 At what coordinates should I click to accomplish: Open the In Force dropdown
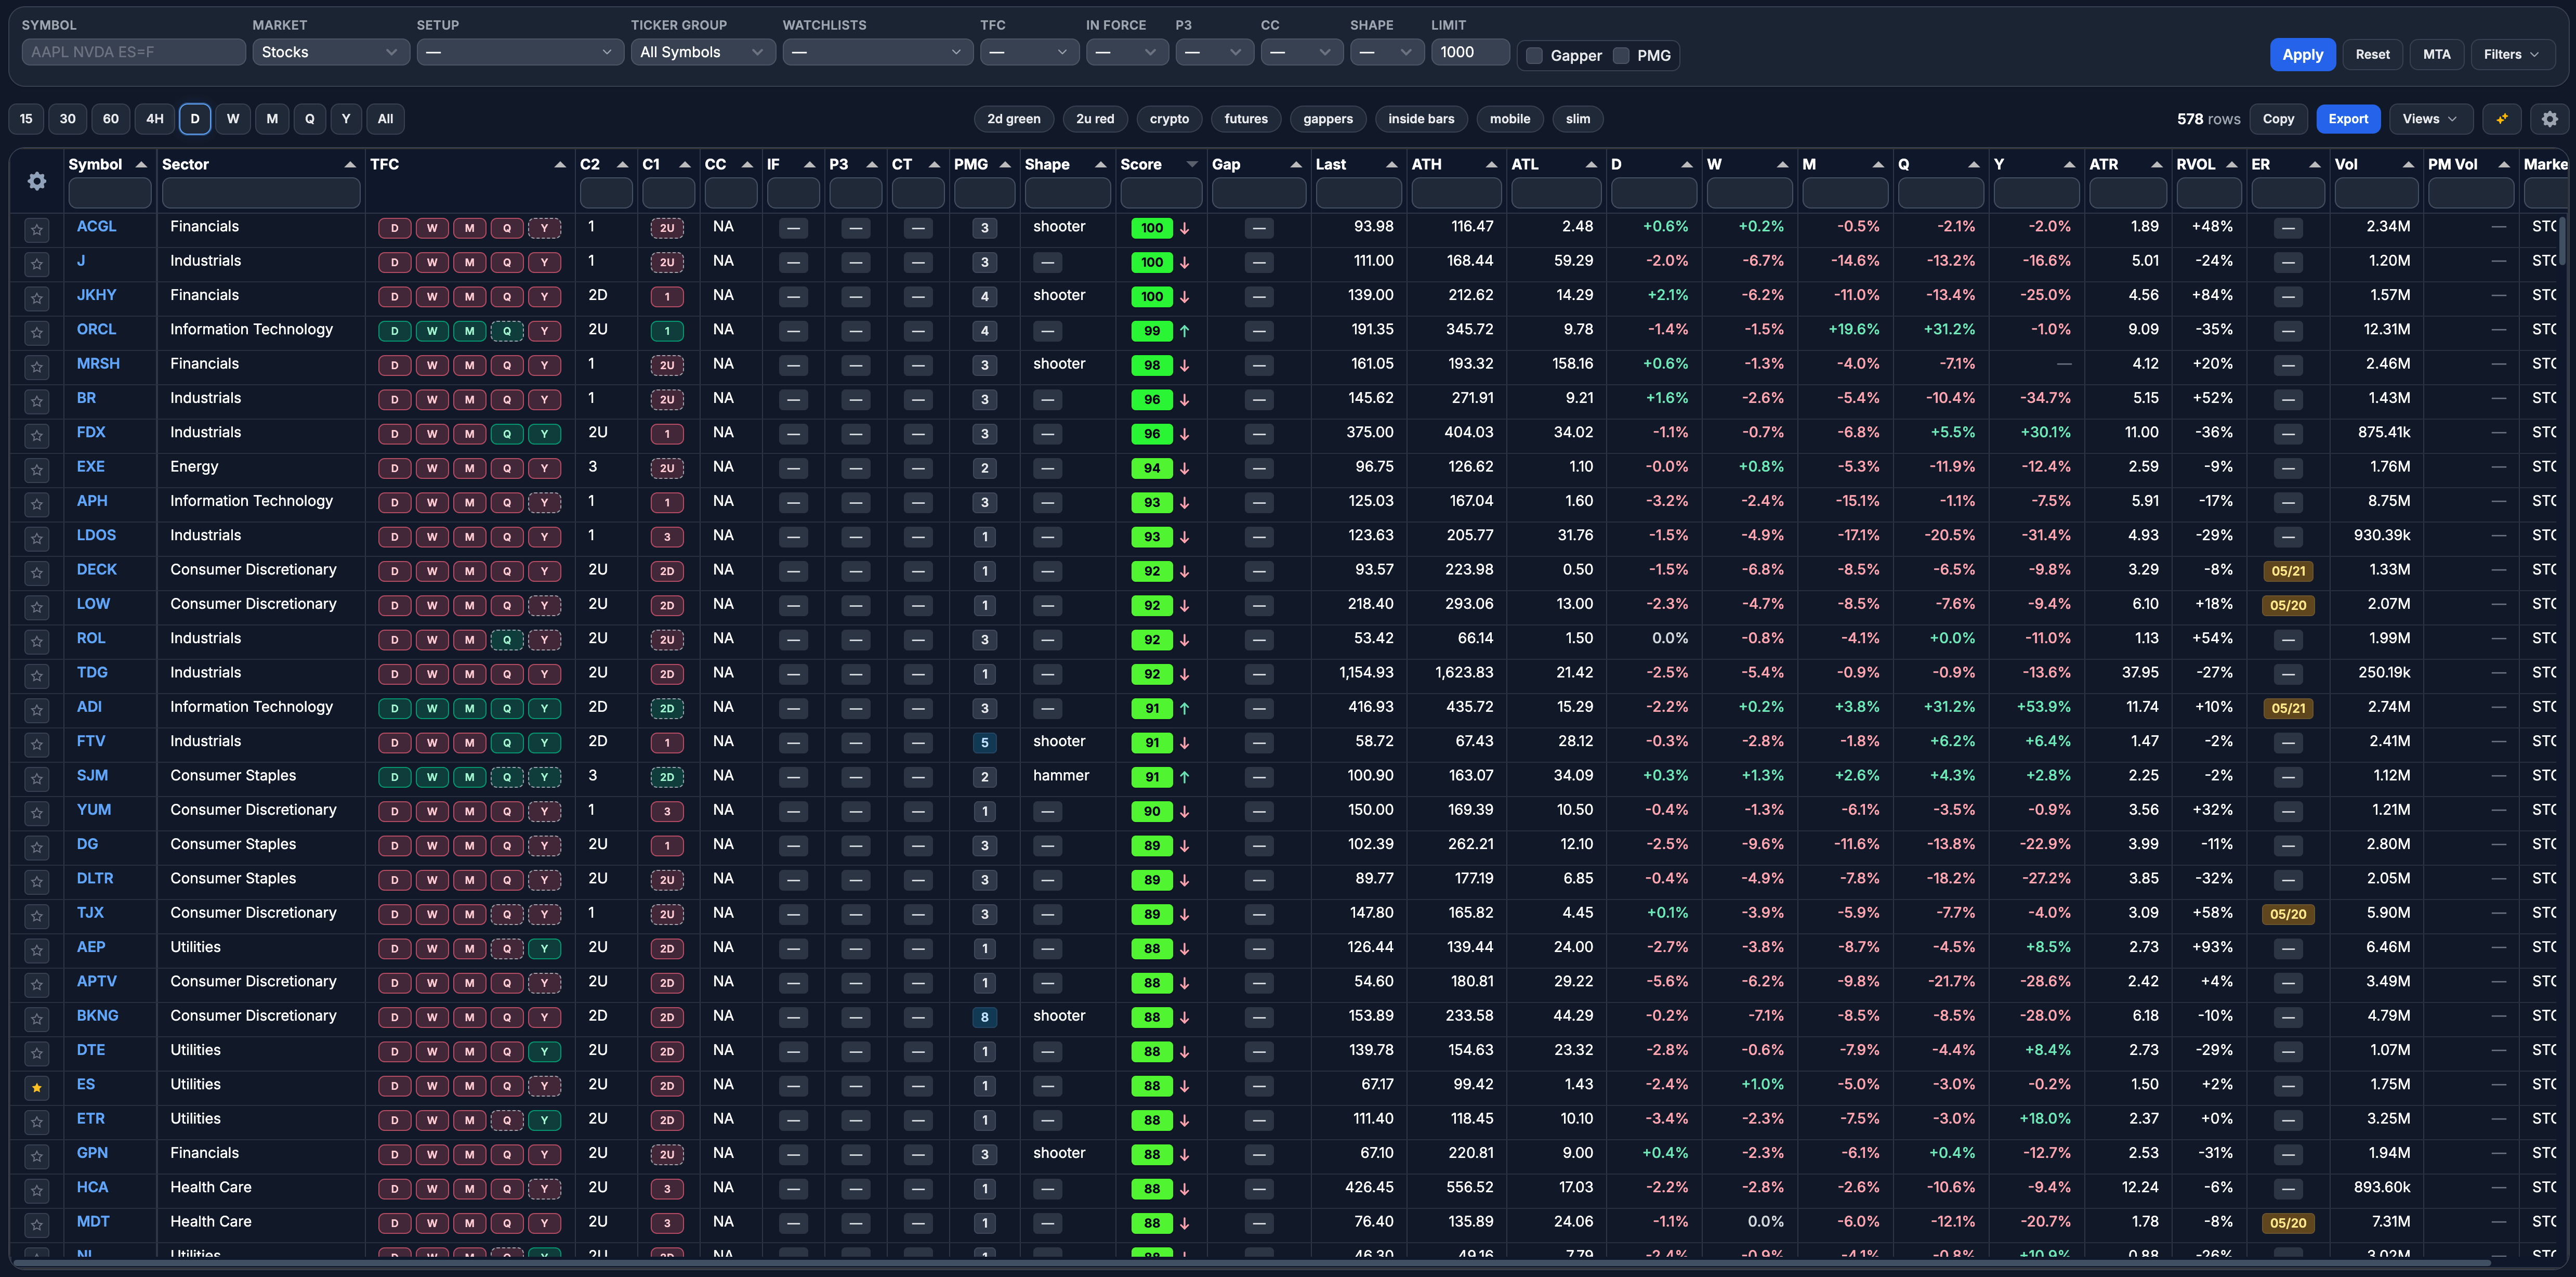1126,52
